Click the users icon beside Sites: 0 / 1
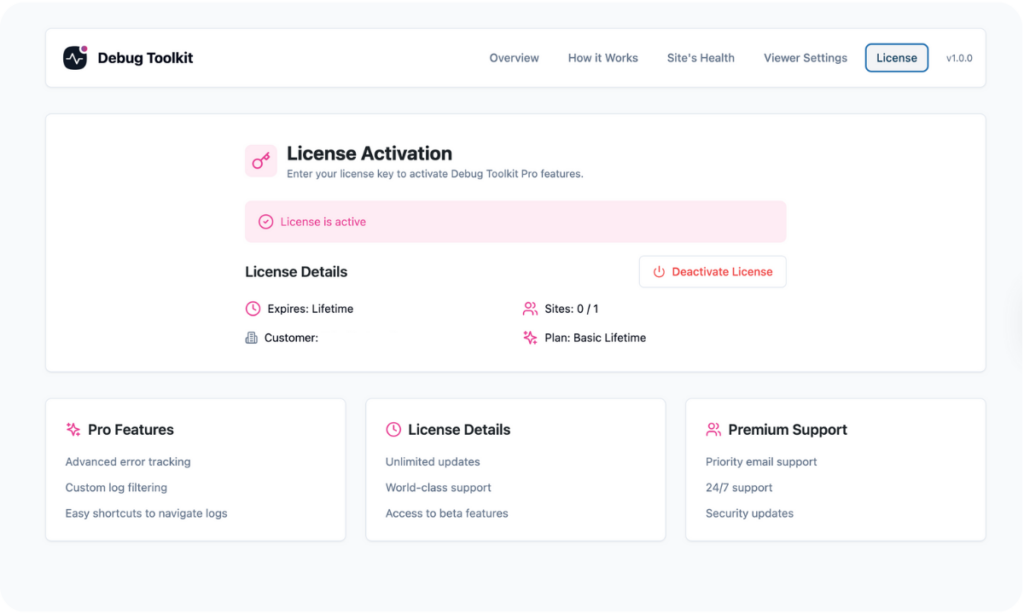The image size is (1024, 614). pyautogui.click(x=530, y=308)
